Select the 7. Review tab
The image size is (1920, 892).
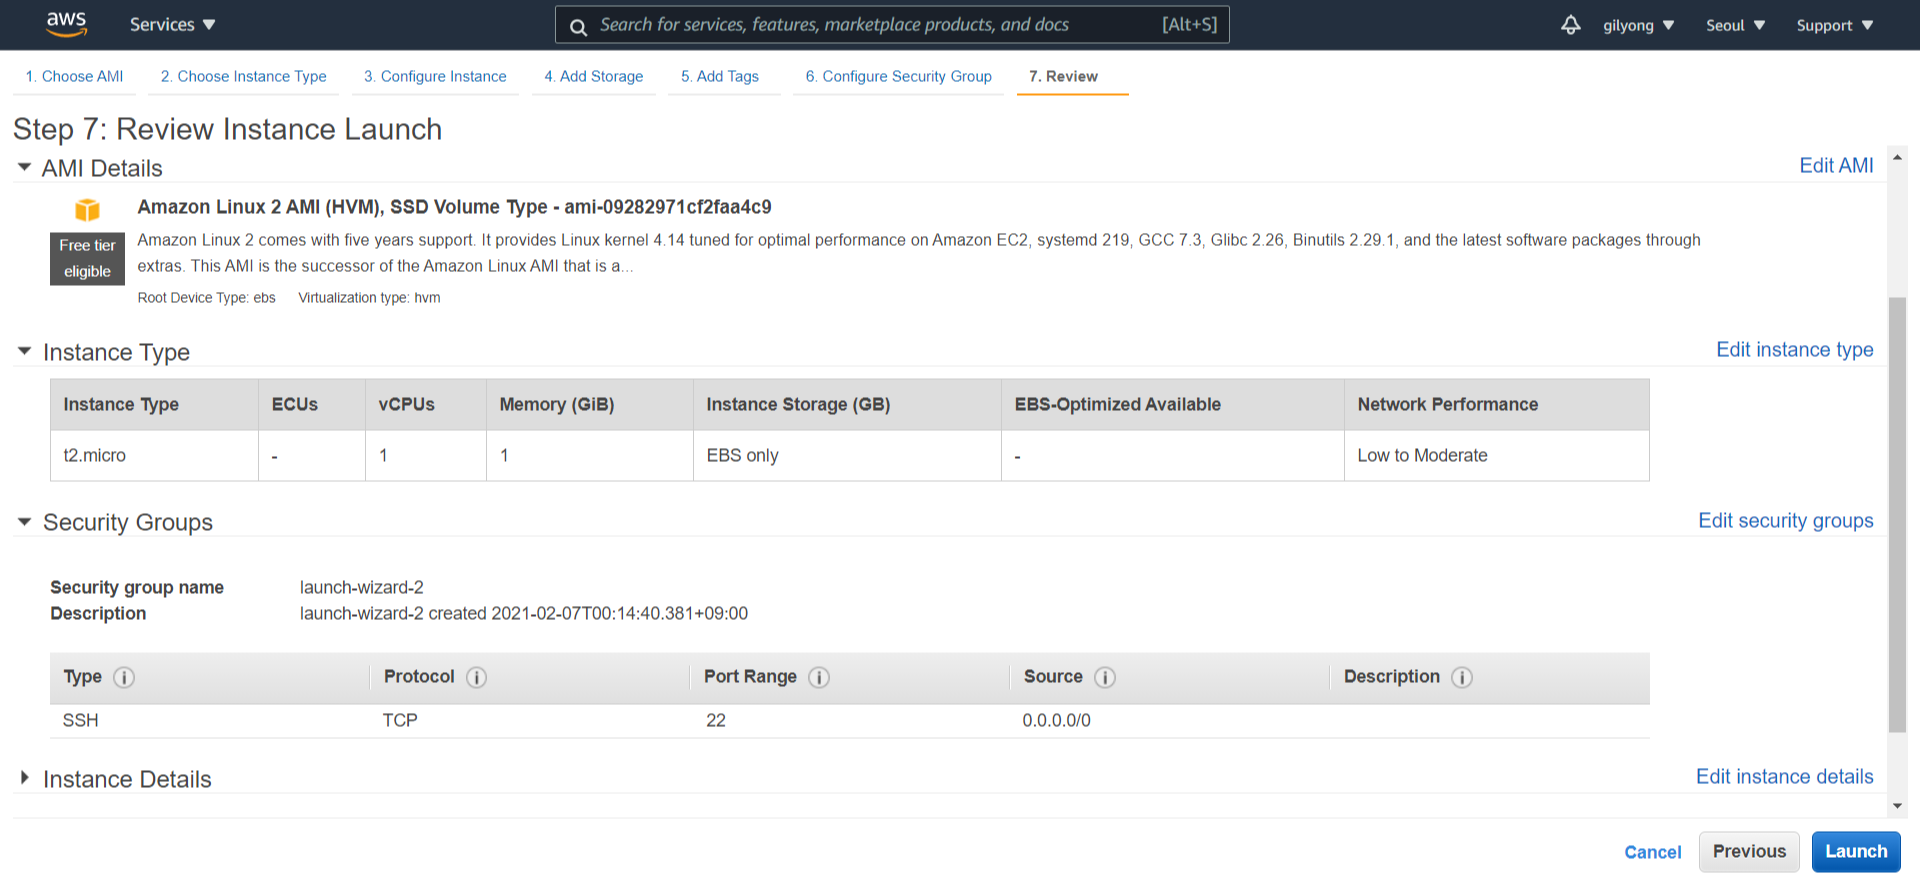tap(1063, 76)
